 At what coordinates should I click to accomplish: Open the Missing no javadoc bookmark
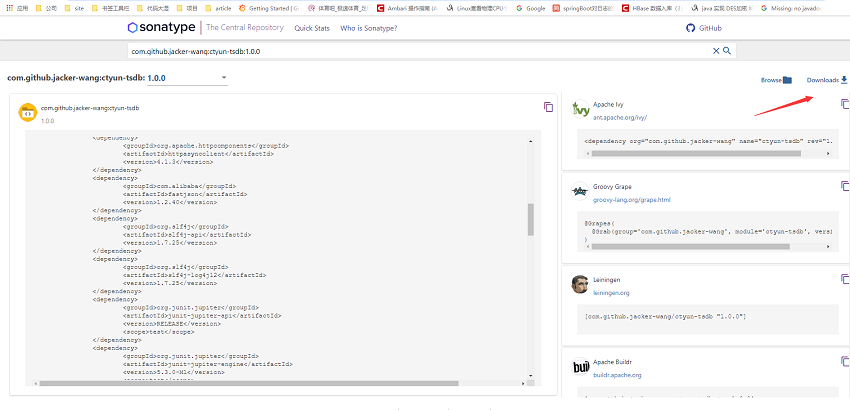(791, 8)
